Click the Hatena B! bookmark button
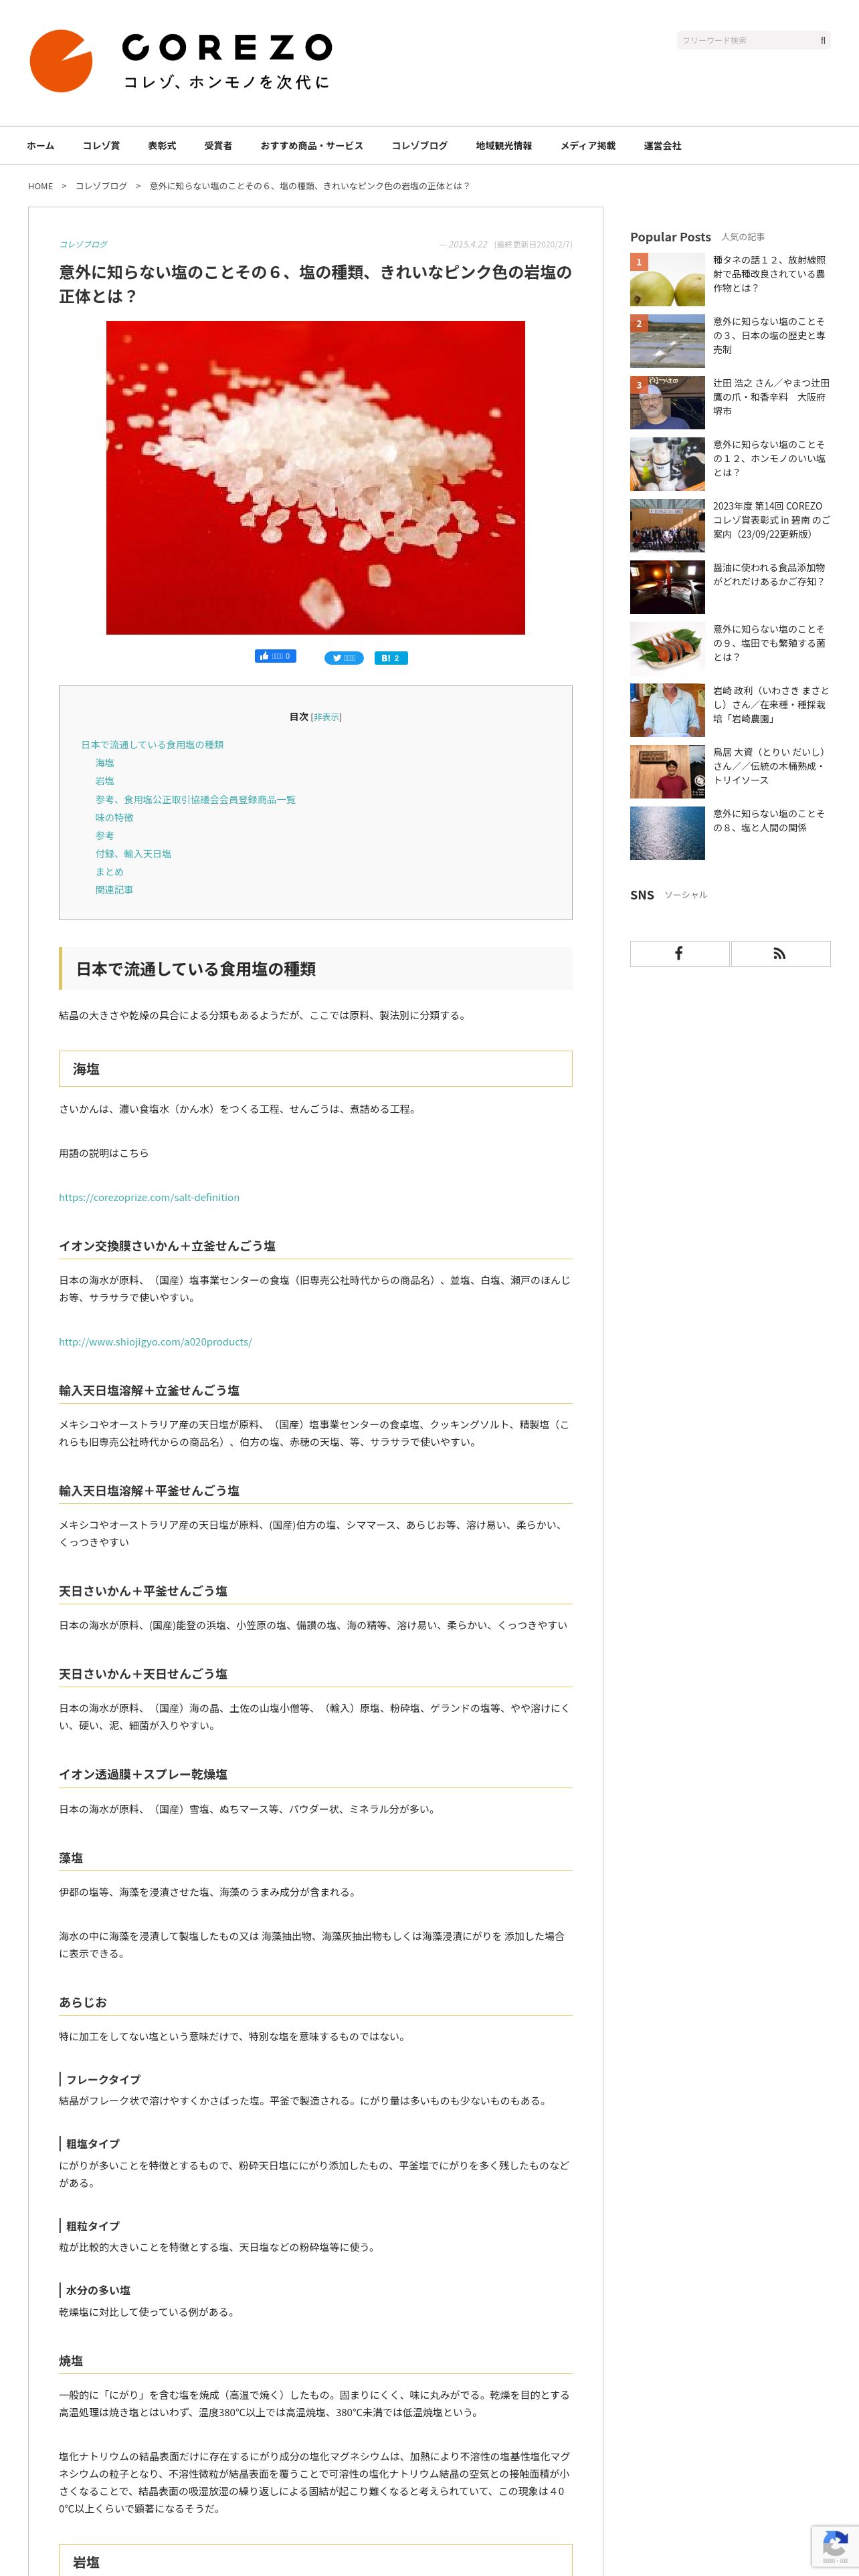The height and width of the screenshot is (2576, 859). click(x=391, y=658)
